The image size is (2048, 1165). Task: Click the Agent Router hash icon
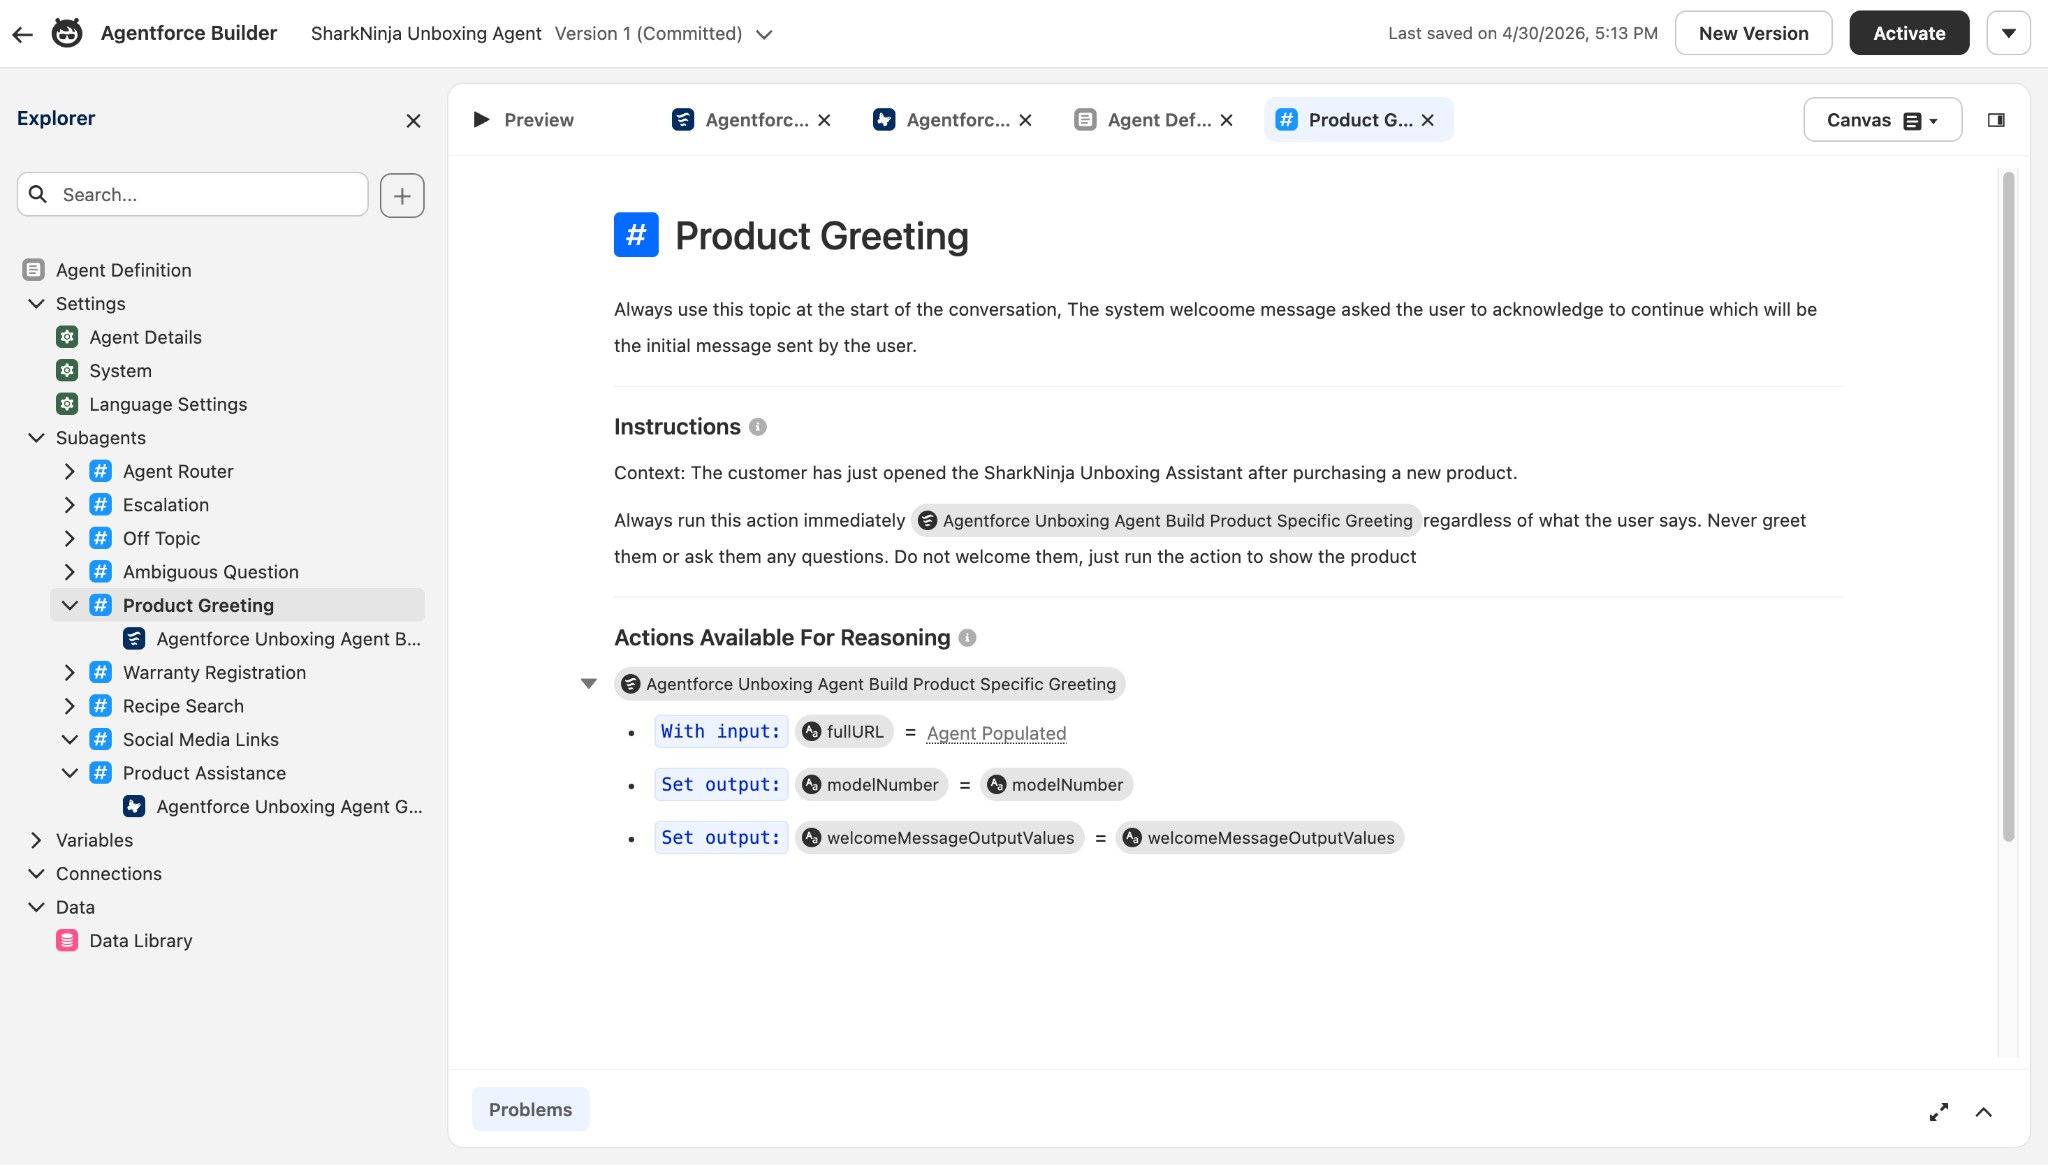pos(101,471)
